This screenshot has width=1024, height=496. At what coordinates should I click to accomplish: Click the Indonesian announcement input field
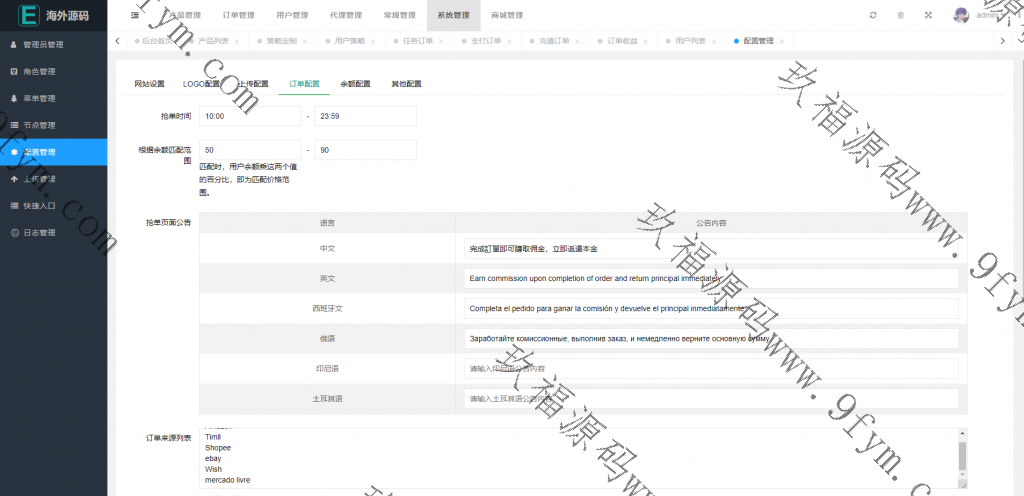[x=711, y=369]
